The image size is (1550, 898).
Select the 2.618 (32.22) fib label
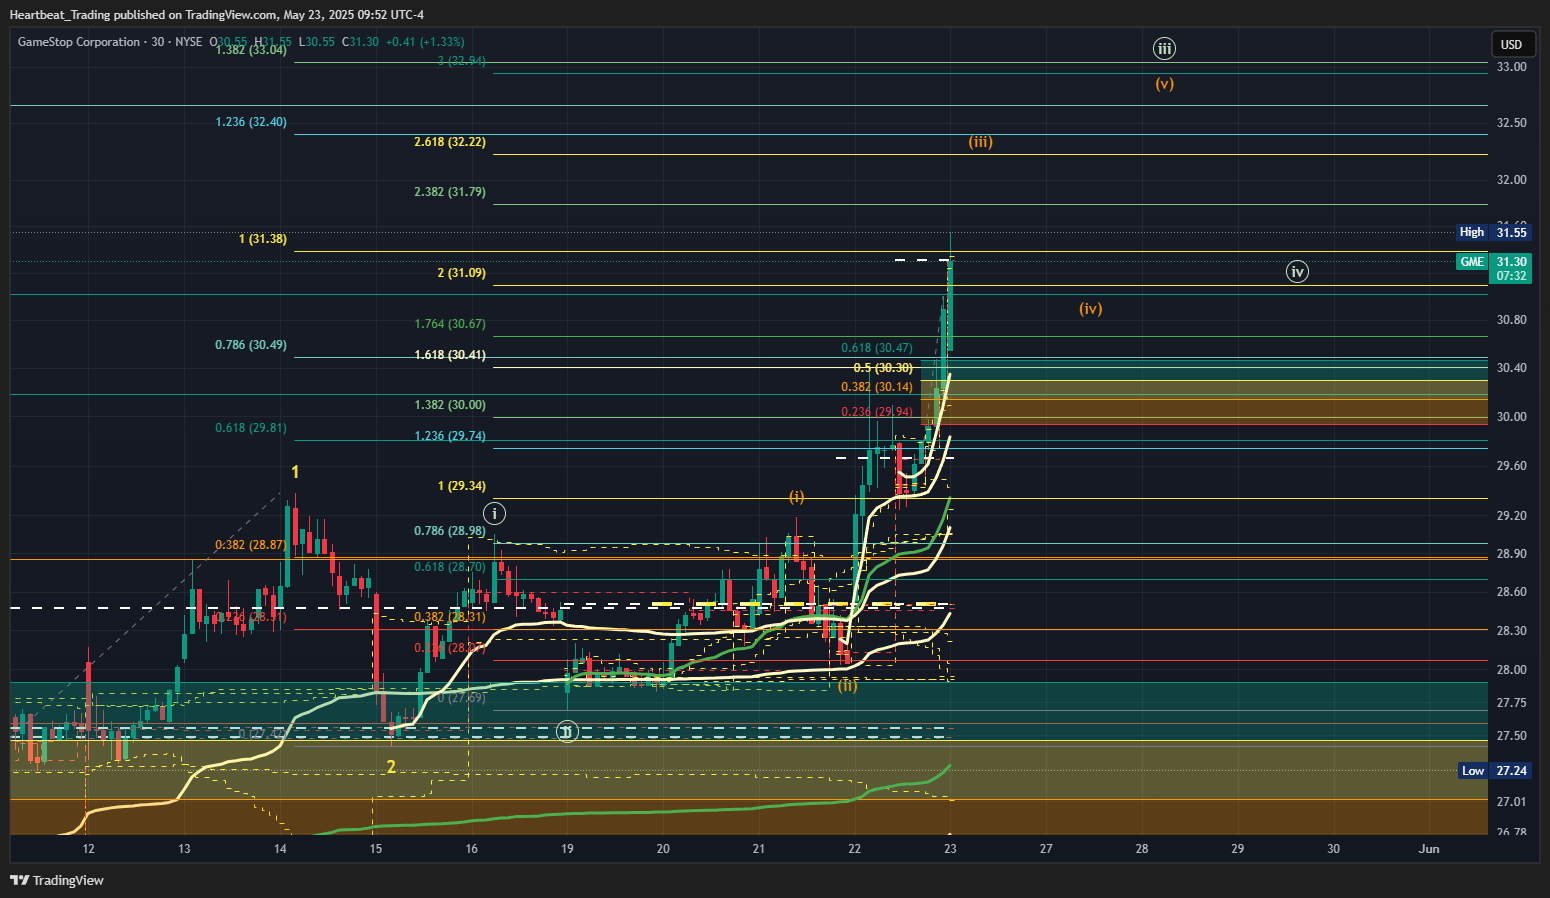point(450,142)
